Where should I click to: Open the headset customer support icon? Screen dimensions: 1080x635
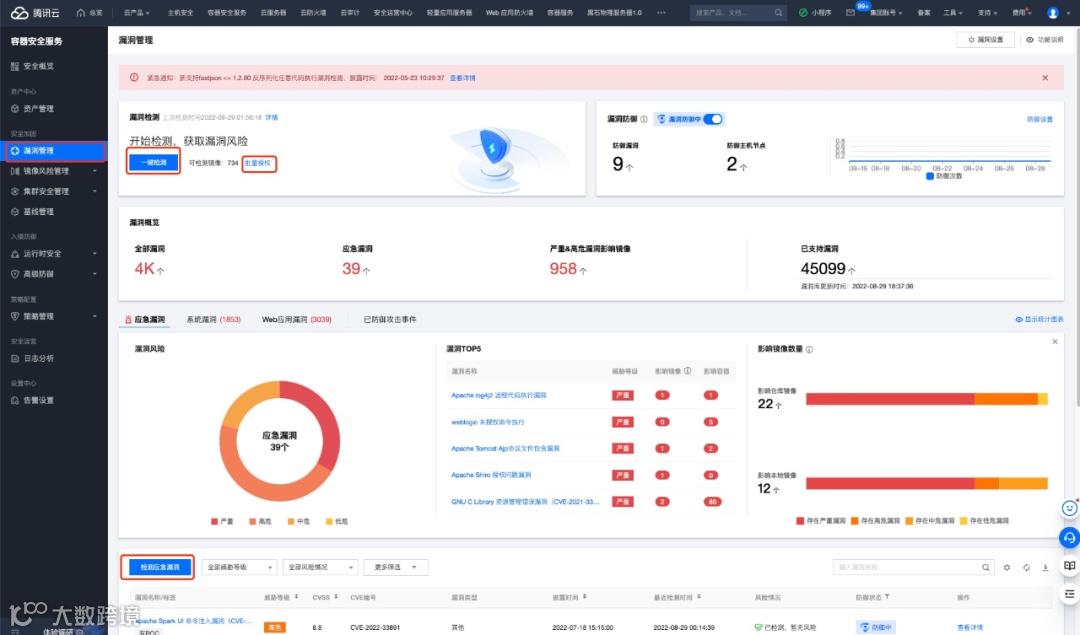click(1069, 538)
